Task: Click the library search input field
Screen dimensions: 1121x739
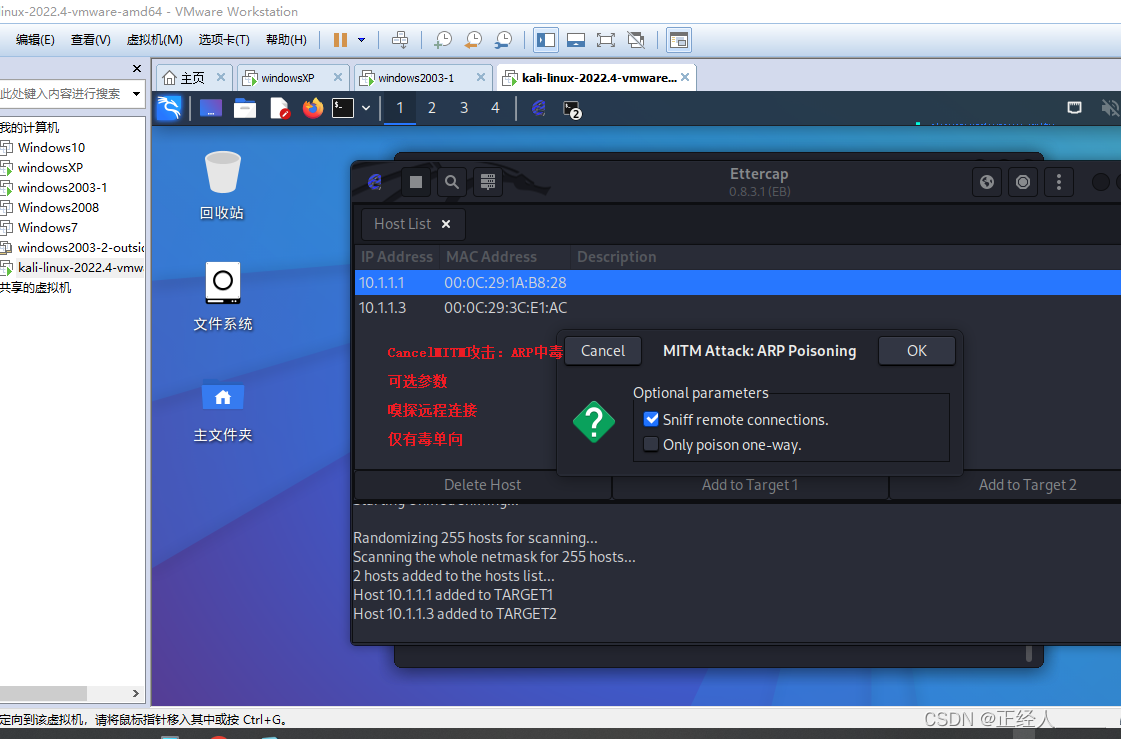Action: pyautogui.click(x=63, y=94)
